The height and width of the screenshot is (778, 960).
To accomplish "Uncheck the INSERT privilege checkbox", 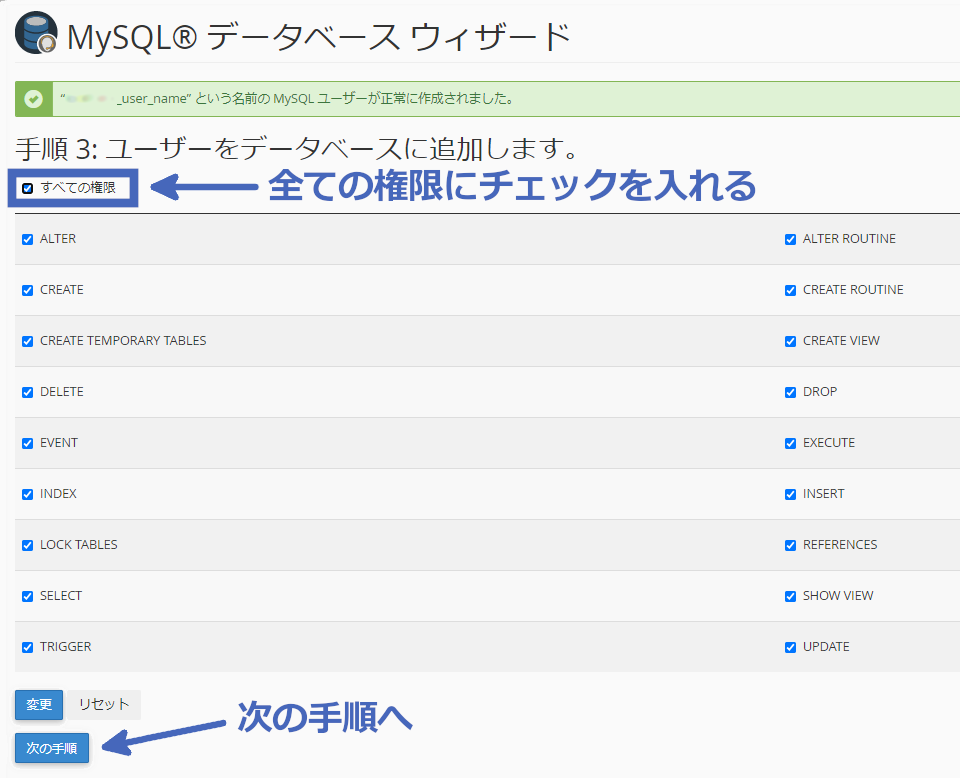I will pos(790,494).
